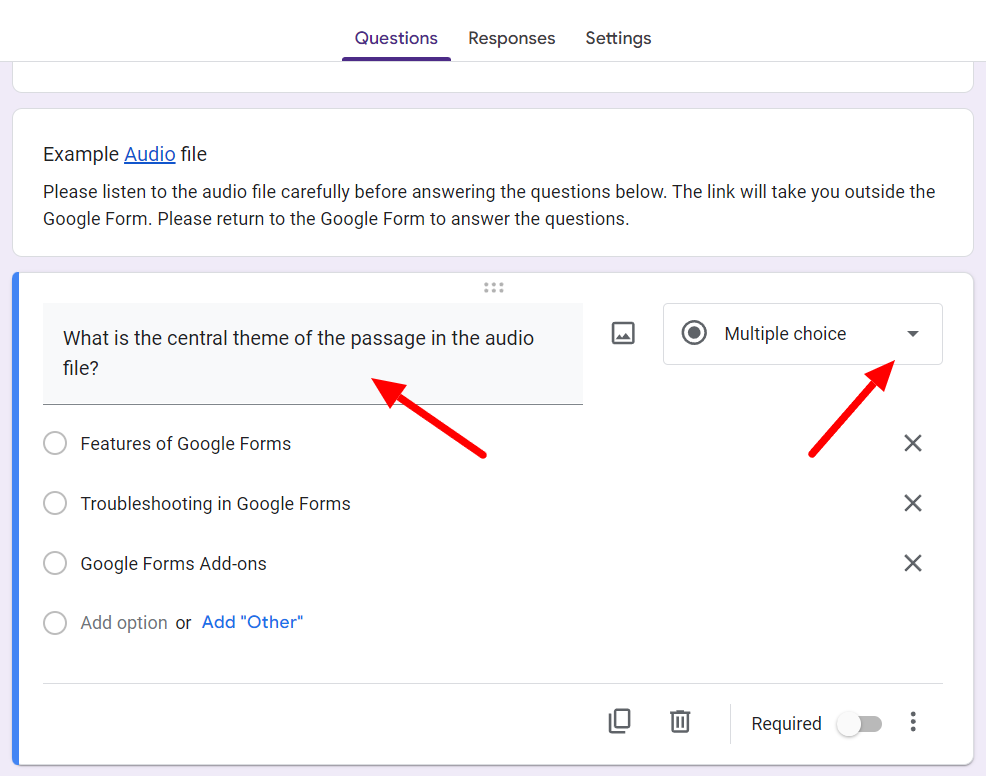Open the Settings tab
This screenshot has width=986, height=776.
pos(618,38)
